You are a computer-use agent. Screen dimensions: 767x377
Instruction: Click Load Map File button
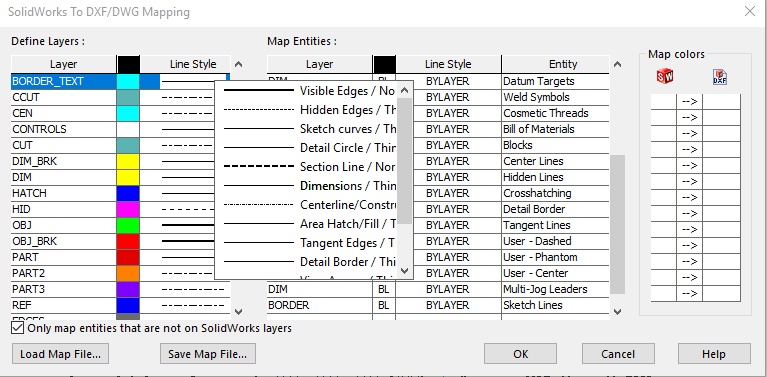[60, 354]
